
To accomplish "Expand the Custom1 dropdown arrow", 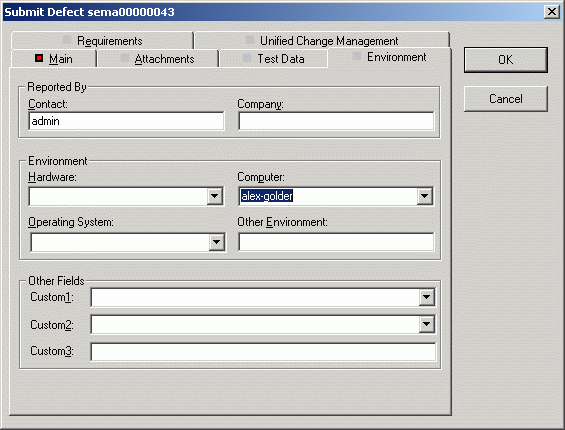I will 426,297.
